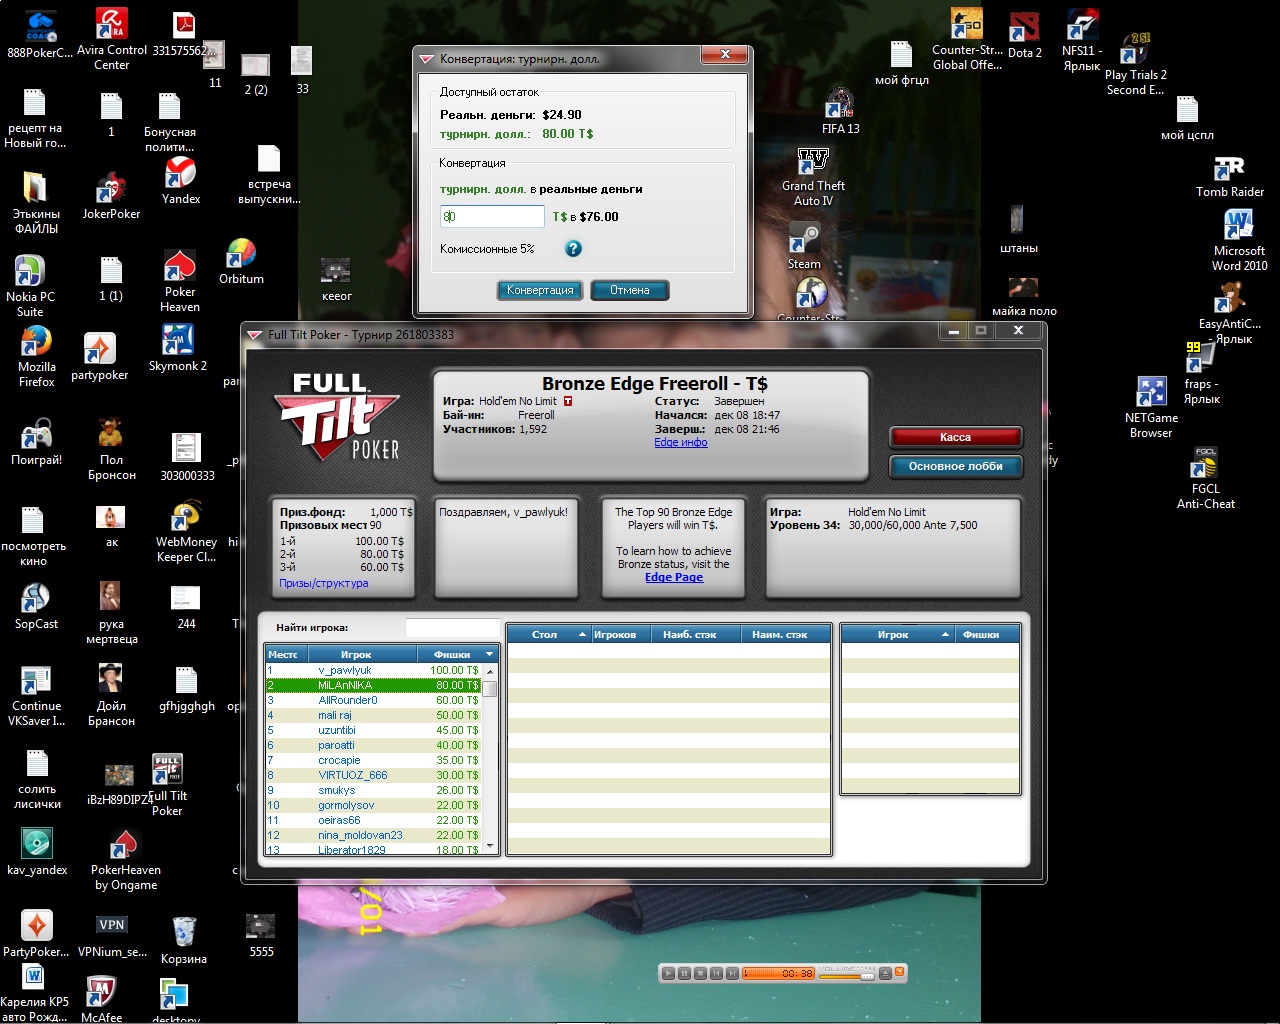Select the Grand Theft Auto IV icon

pyautogui.click(x=813, y=178)
